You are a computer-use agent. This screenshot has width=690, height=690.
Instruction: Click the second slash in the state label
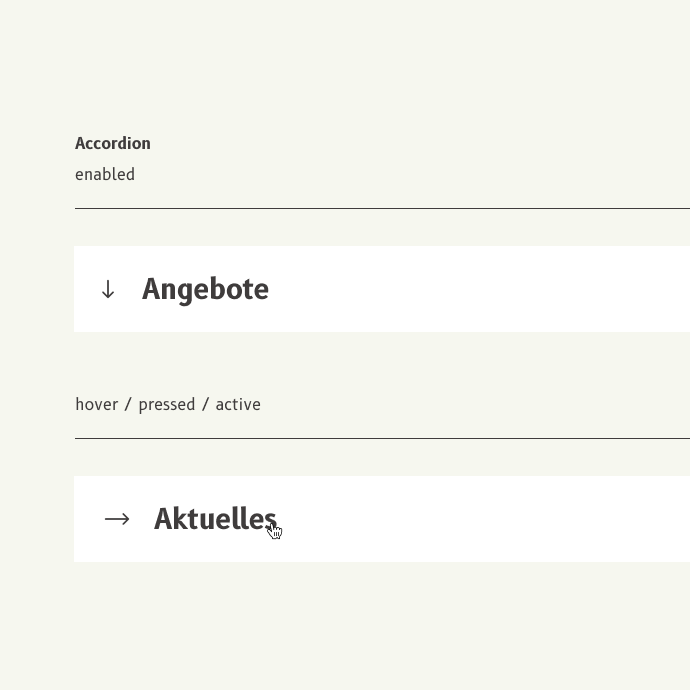point(205,405)
